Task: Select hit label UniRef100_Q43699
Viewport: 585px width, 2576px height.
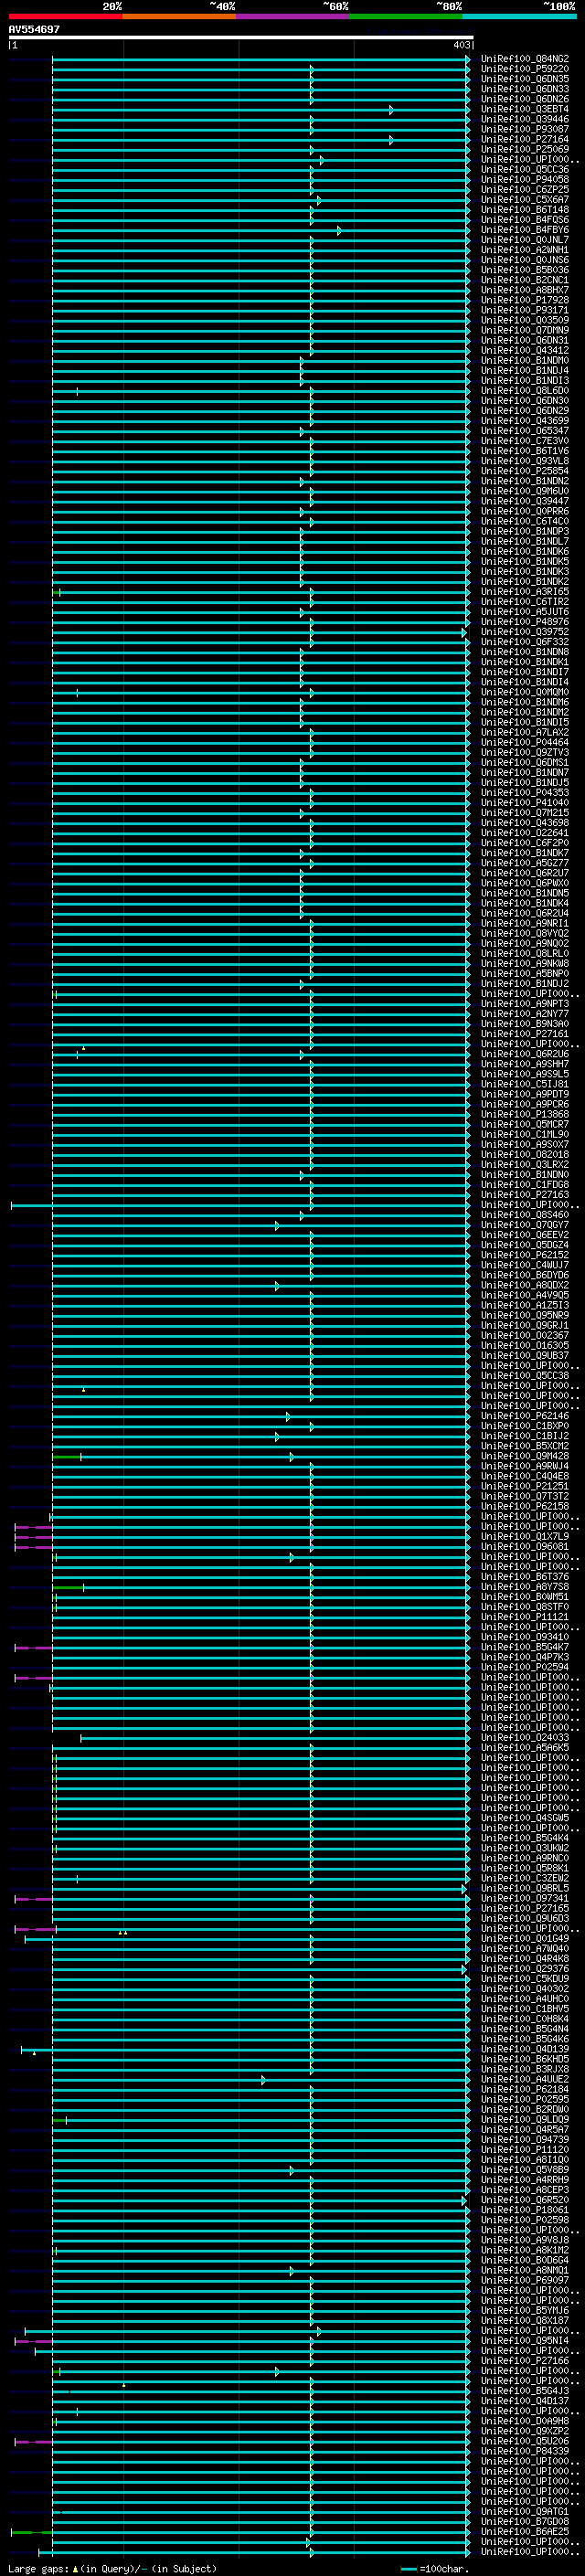Action: click(525, 421)
